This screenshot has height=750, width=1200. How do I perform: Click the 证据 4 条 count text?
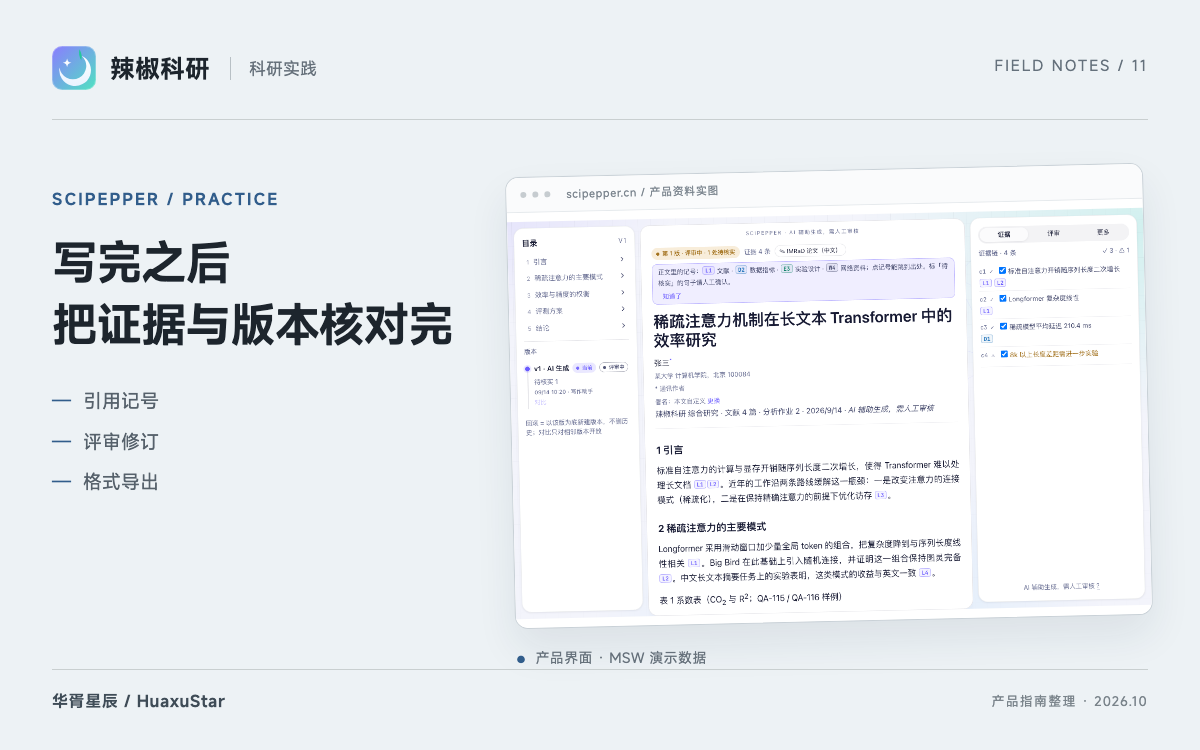coord(757,252)
